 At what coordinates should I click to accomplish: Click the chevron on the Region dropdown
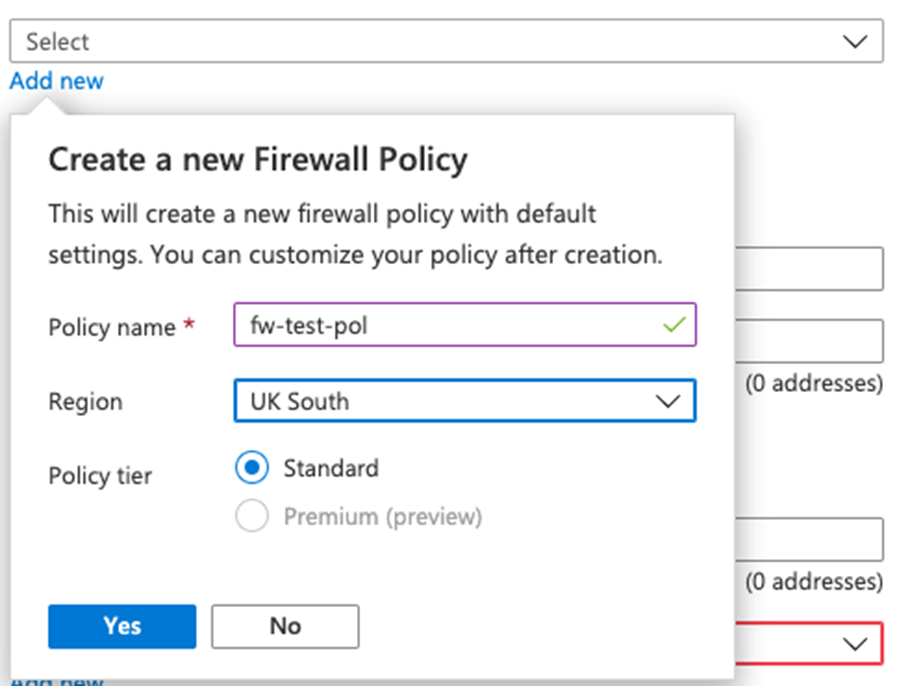pyautogui.click(x=669, y=400)
